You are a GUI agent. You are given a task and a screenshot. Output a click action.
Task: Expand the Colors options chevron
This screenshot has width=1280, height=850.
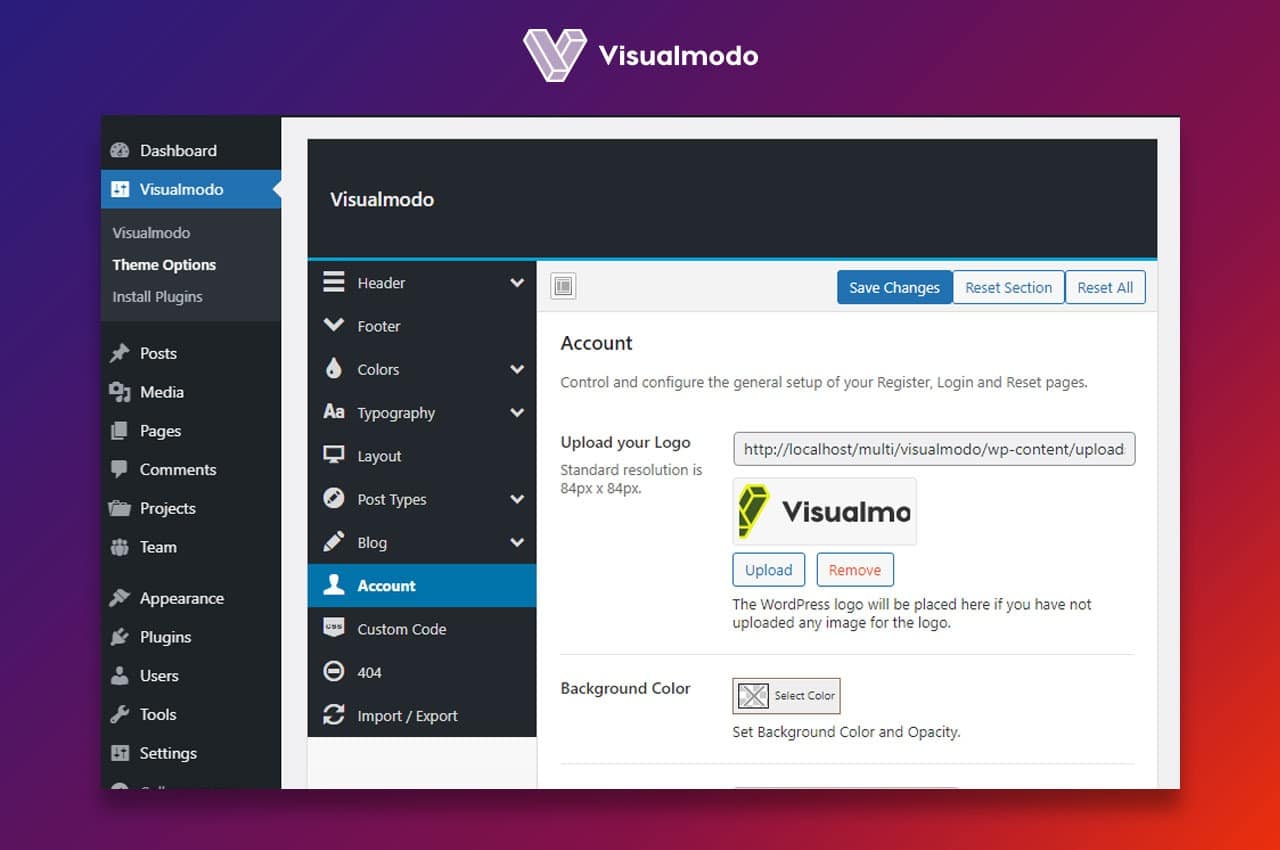517,369
